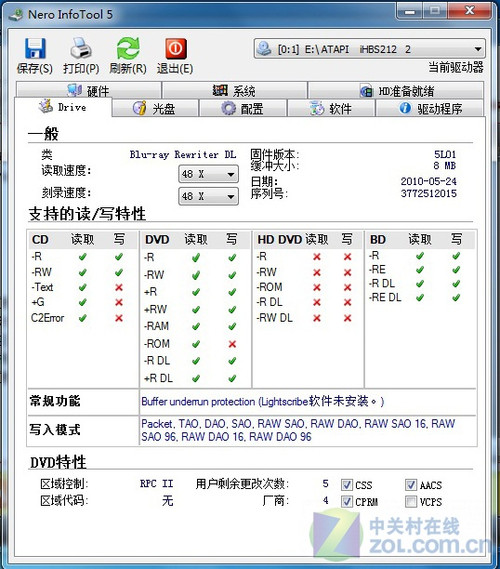Click the Print printer icon
This screenshot has width=500, height=569.
[81, 48]
